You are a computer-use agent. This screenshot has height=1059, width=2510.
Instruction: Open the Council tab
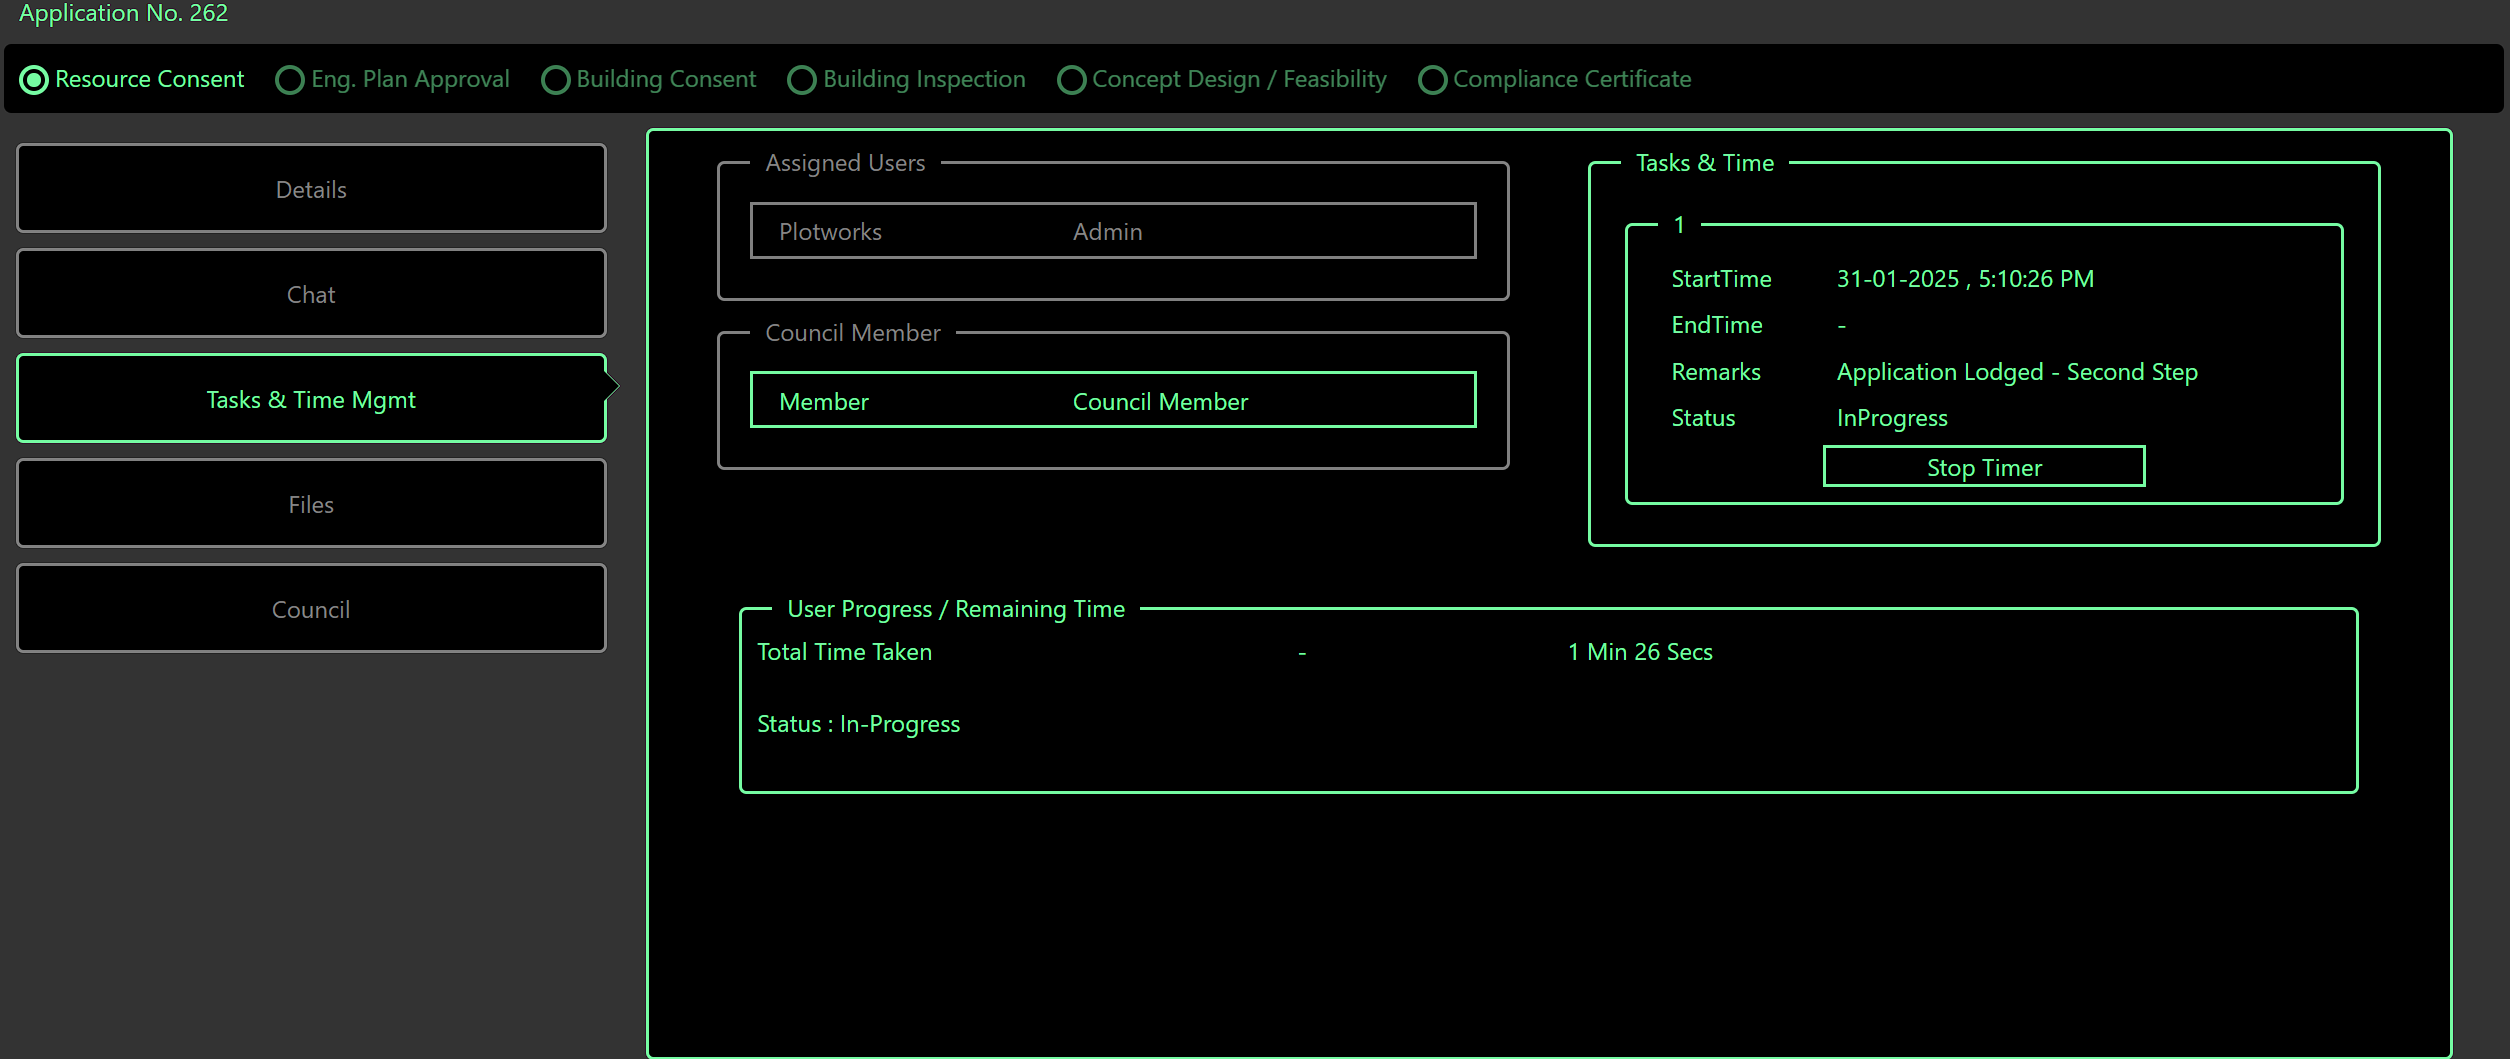coord(310,608)
